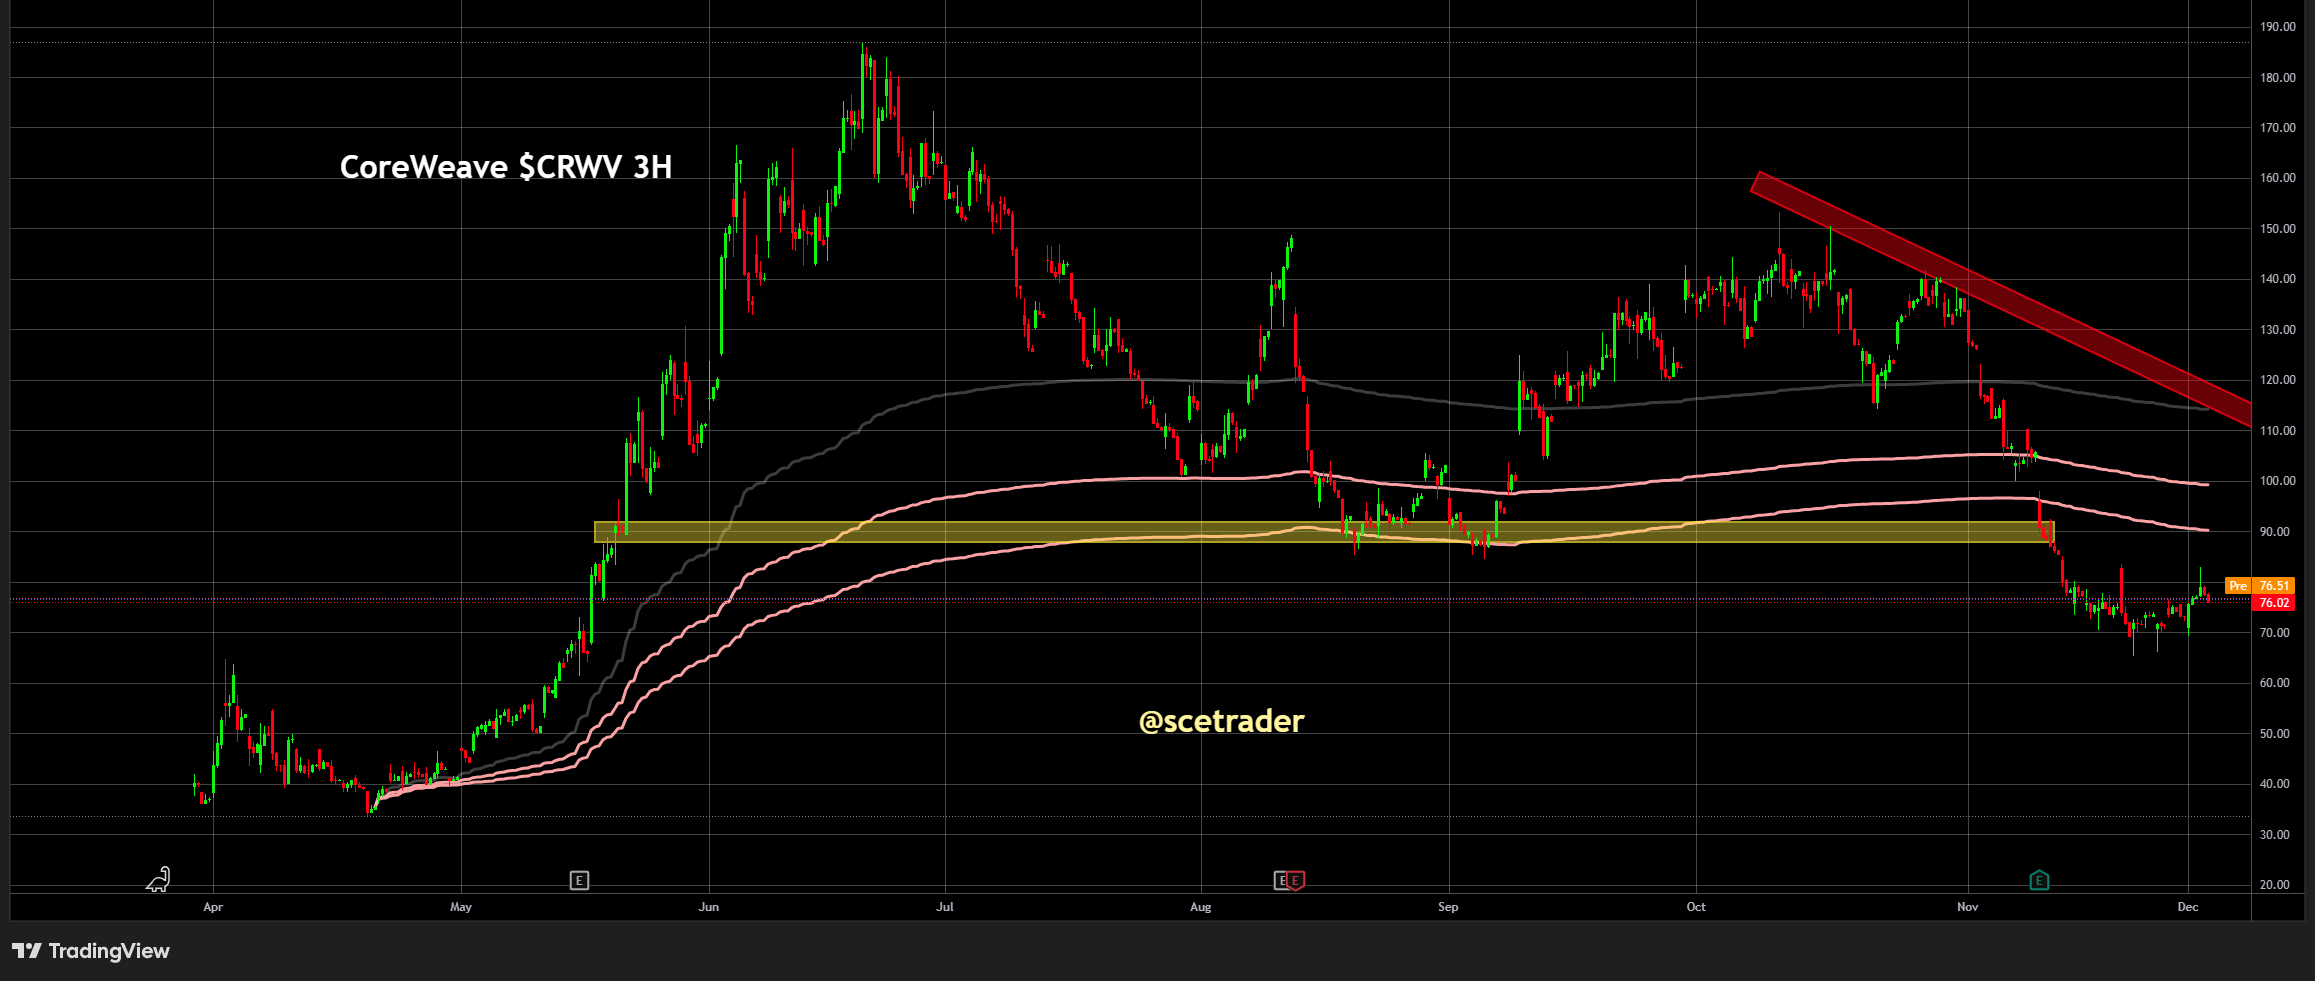Click the 130.00 price axis label
Screen dimensions: 2315x981
click(2277, 330)
